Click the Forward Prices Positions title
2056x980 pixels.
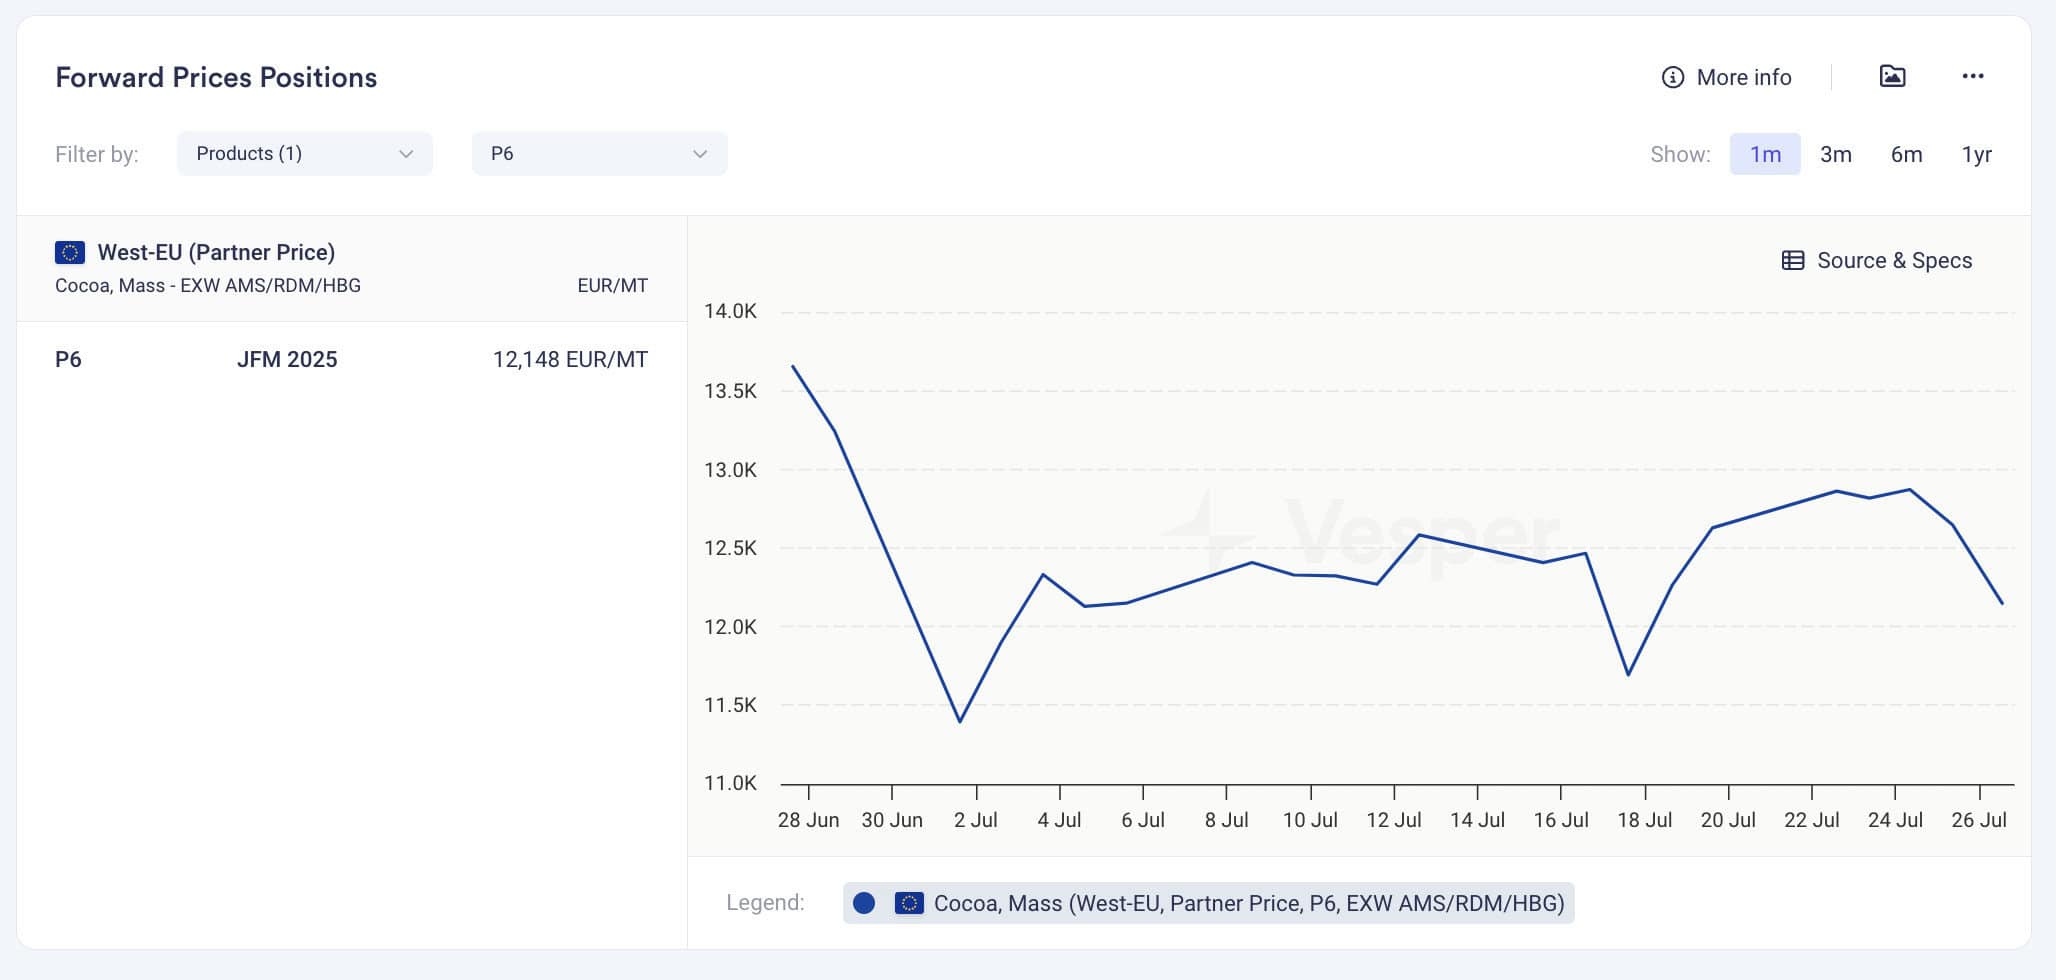(216, 77)
